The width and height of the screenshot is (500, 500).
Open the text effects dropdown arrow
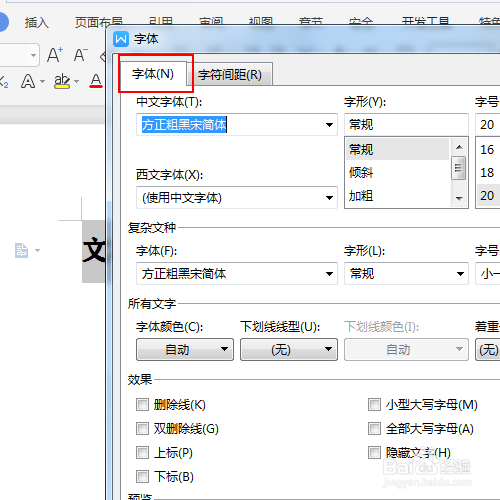(42, 81)
